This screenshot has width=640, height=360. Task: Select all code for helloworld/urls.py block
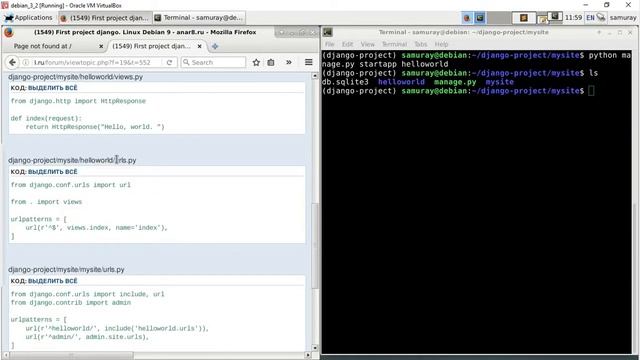point(53,172)
